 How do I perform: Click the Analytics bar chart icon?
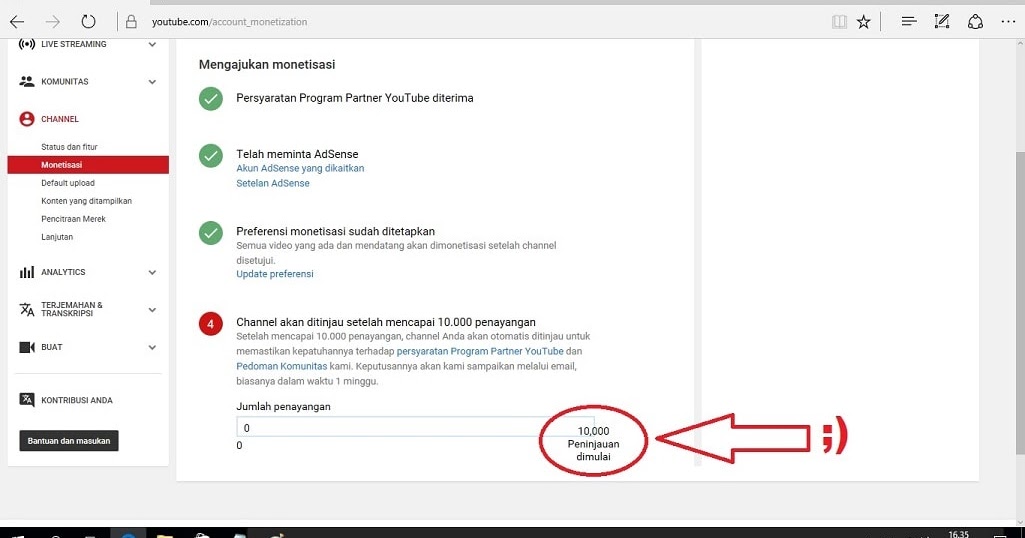[x=27, y=272]
